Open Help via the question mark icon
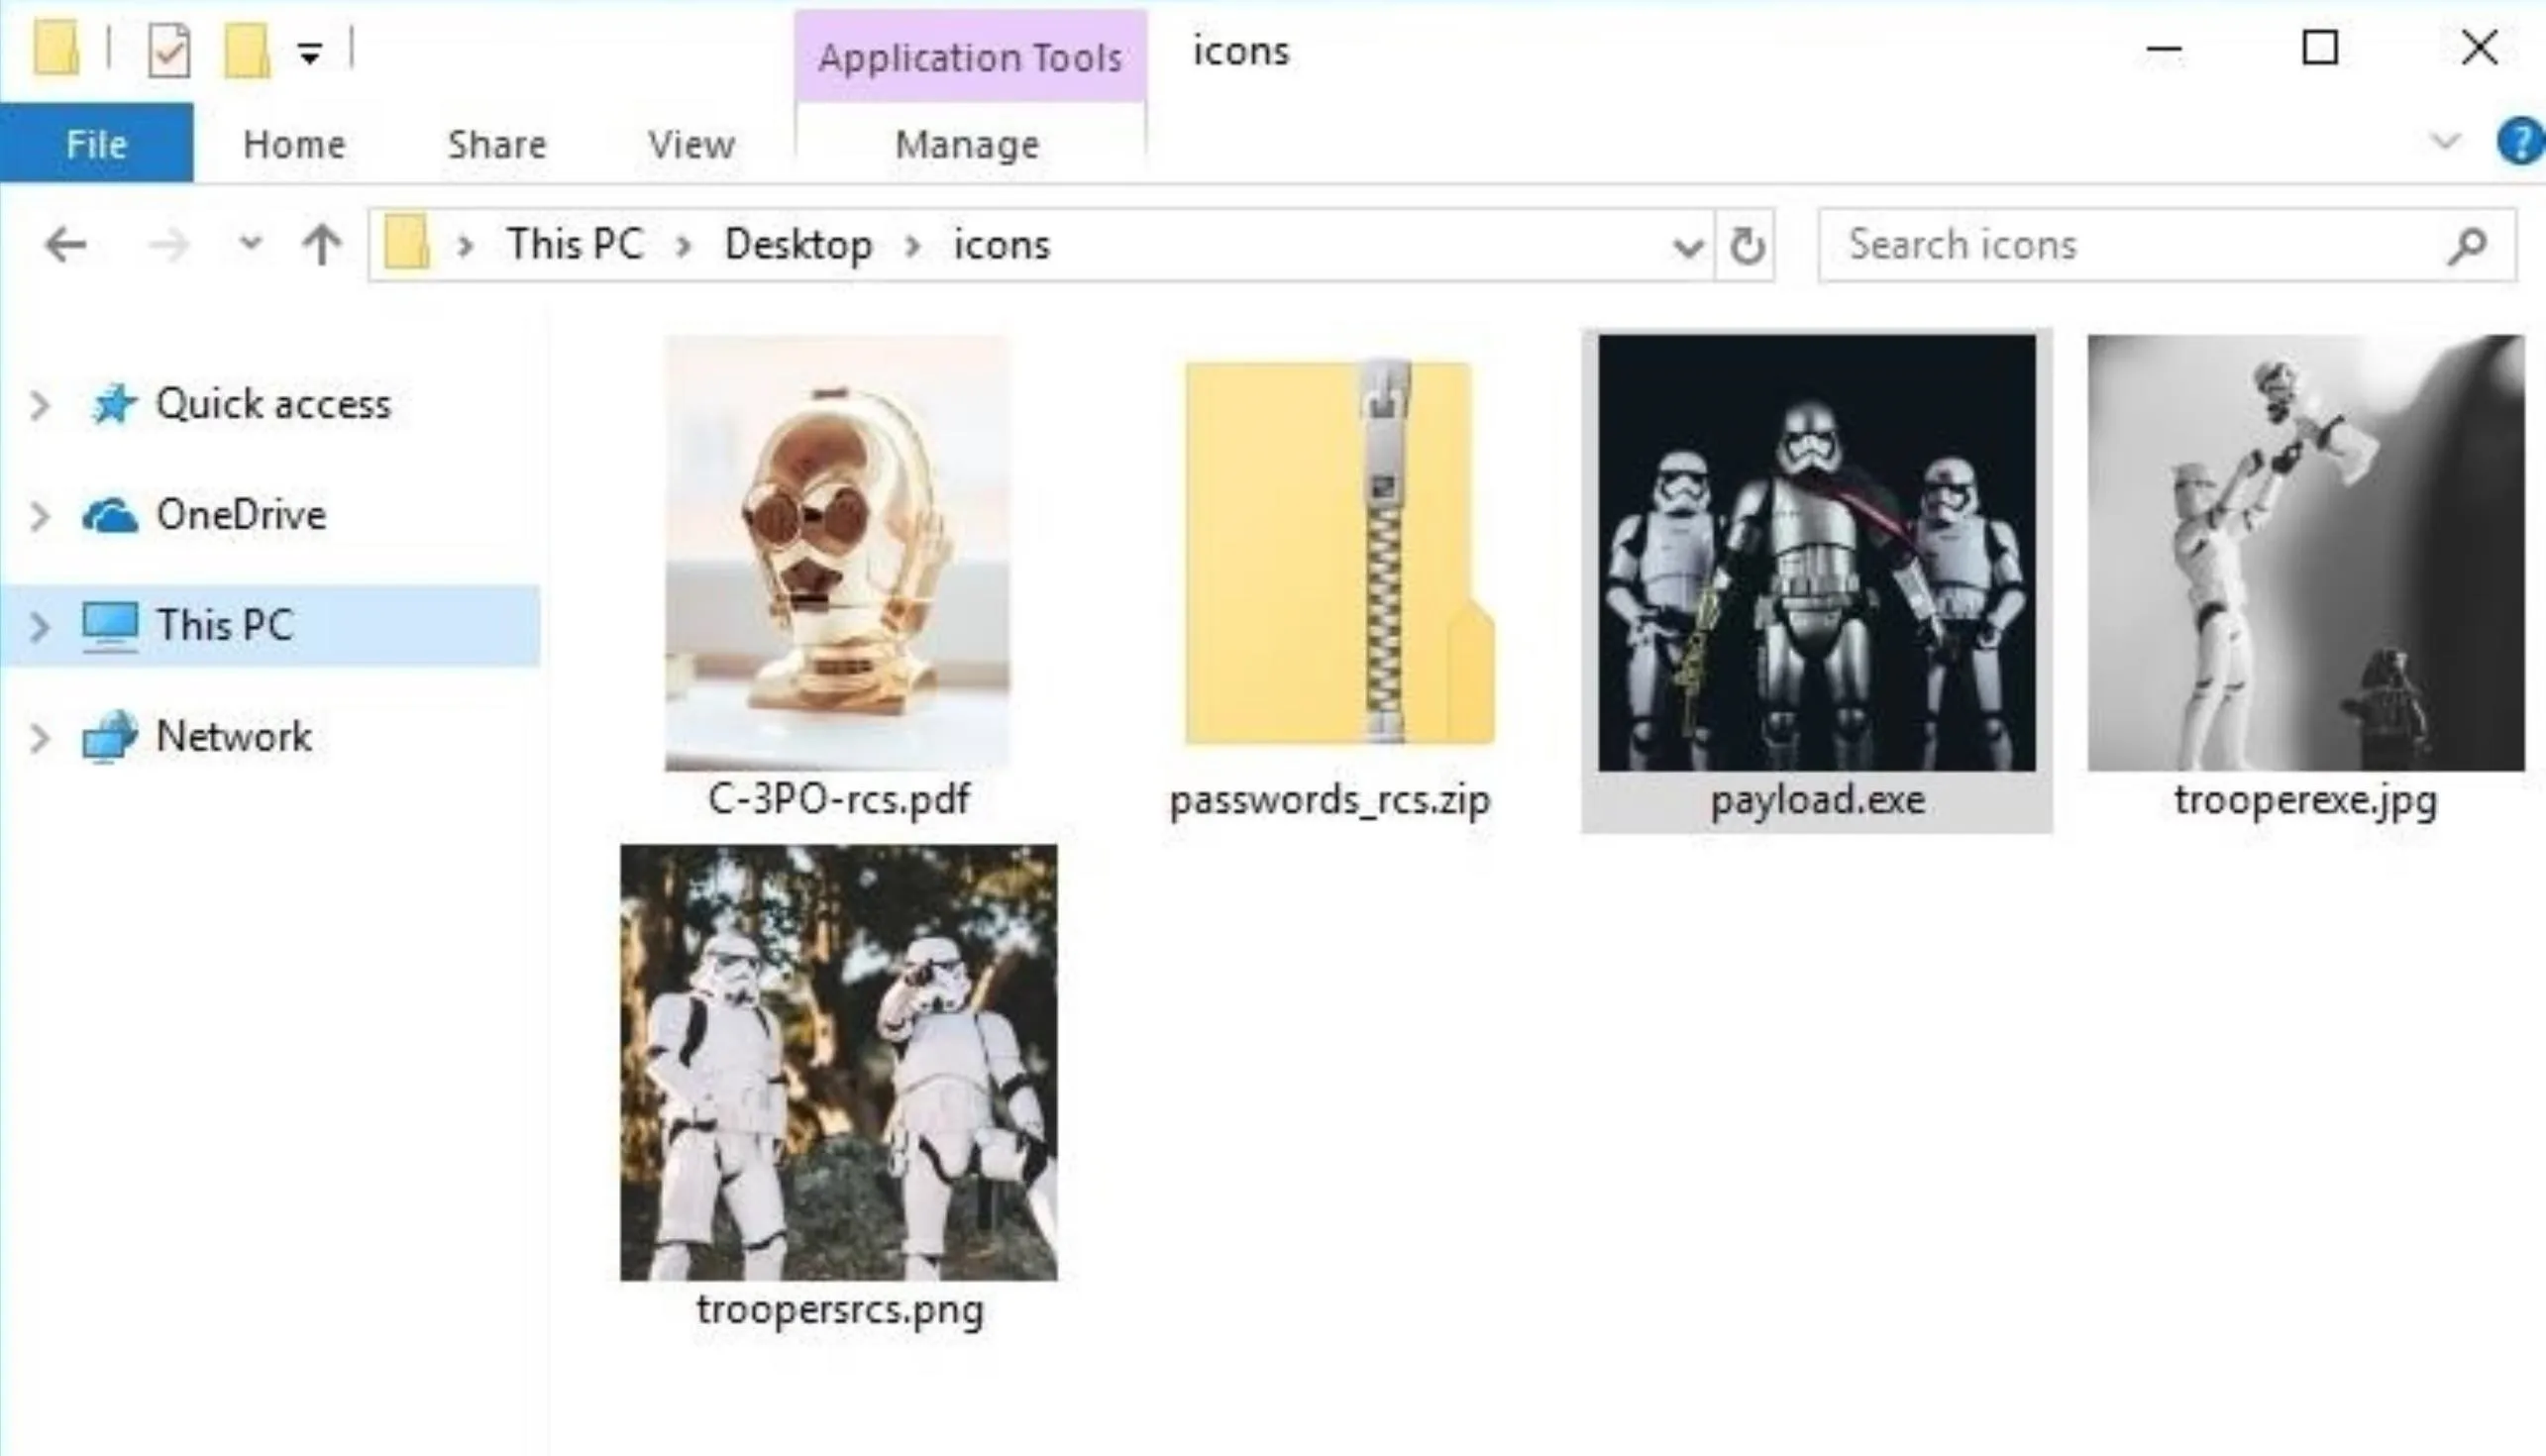2546x1456 pixels. tap(2519, 142)
